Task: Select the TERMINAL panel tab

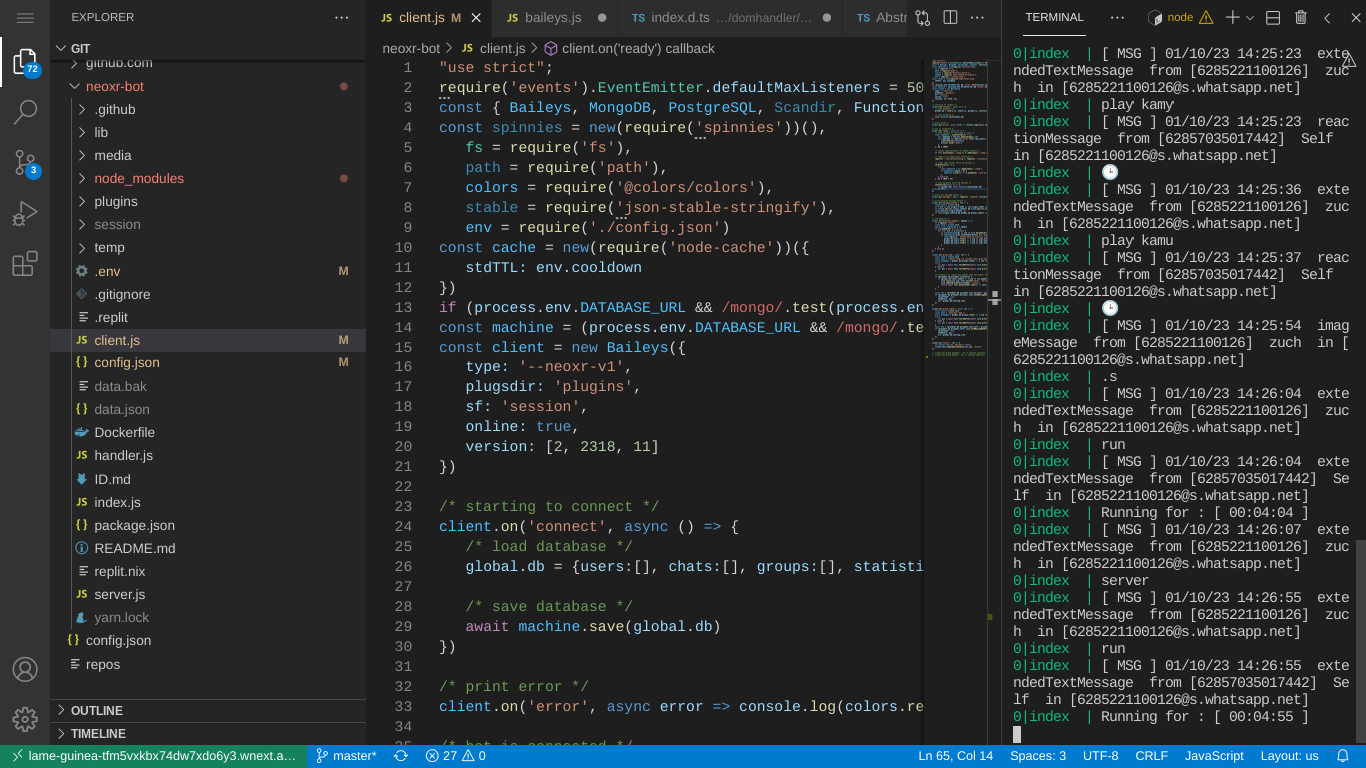Action: 1054,18
